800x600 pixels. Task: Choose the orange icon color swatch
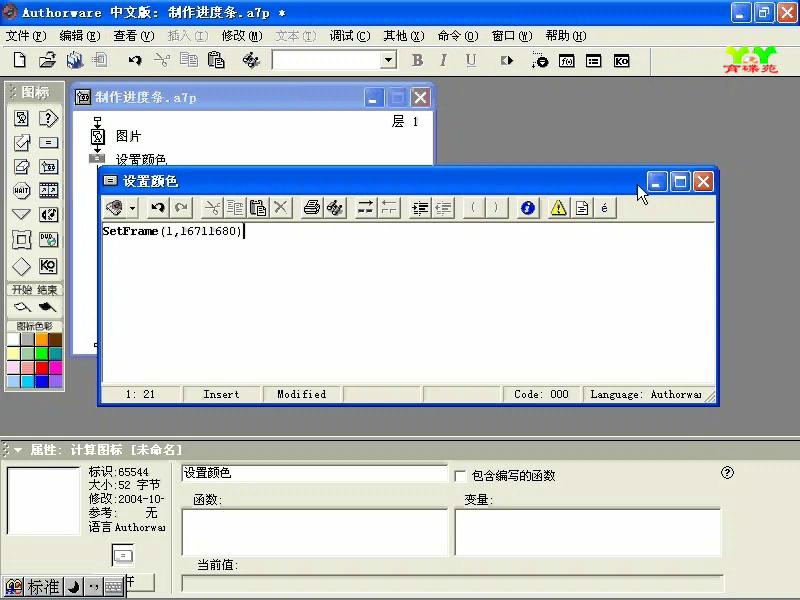[42, 339]
